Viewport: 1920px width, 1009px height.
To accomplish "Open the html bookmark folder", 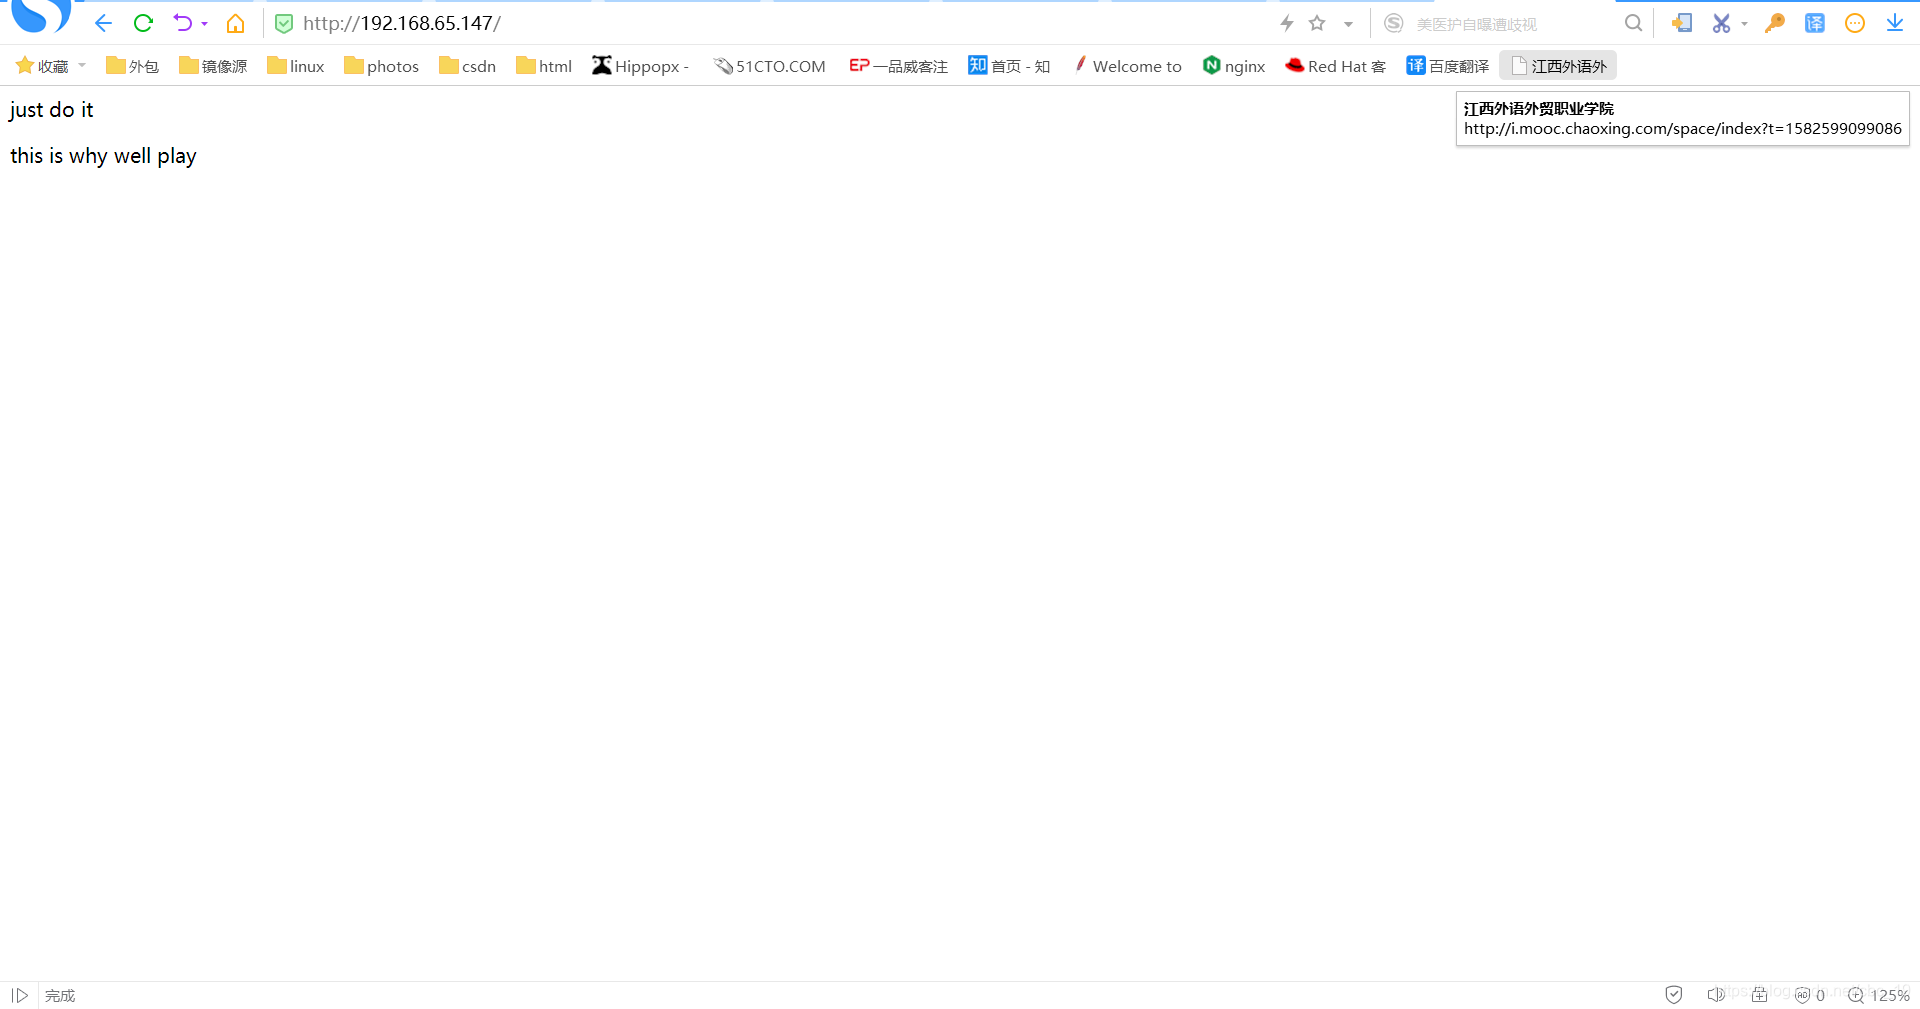I will coord(544,66).
